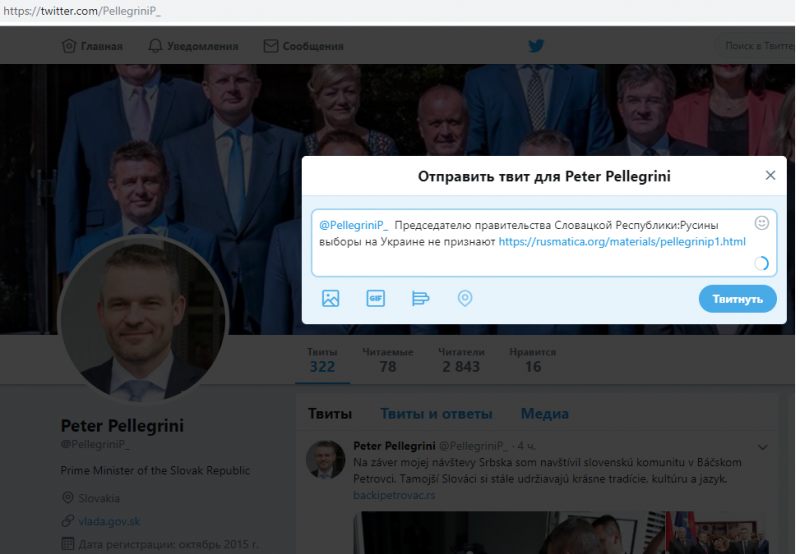Open the backipetrovac.rs link
Viewport: 800px width, 554px height.
point(394,495)
